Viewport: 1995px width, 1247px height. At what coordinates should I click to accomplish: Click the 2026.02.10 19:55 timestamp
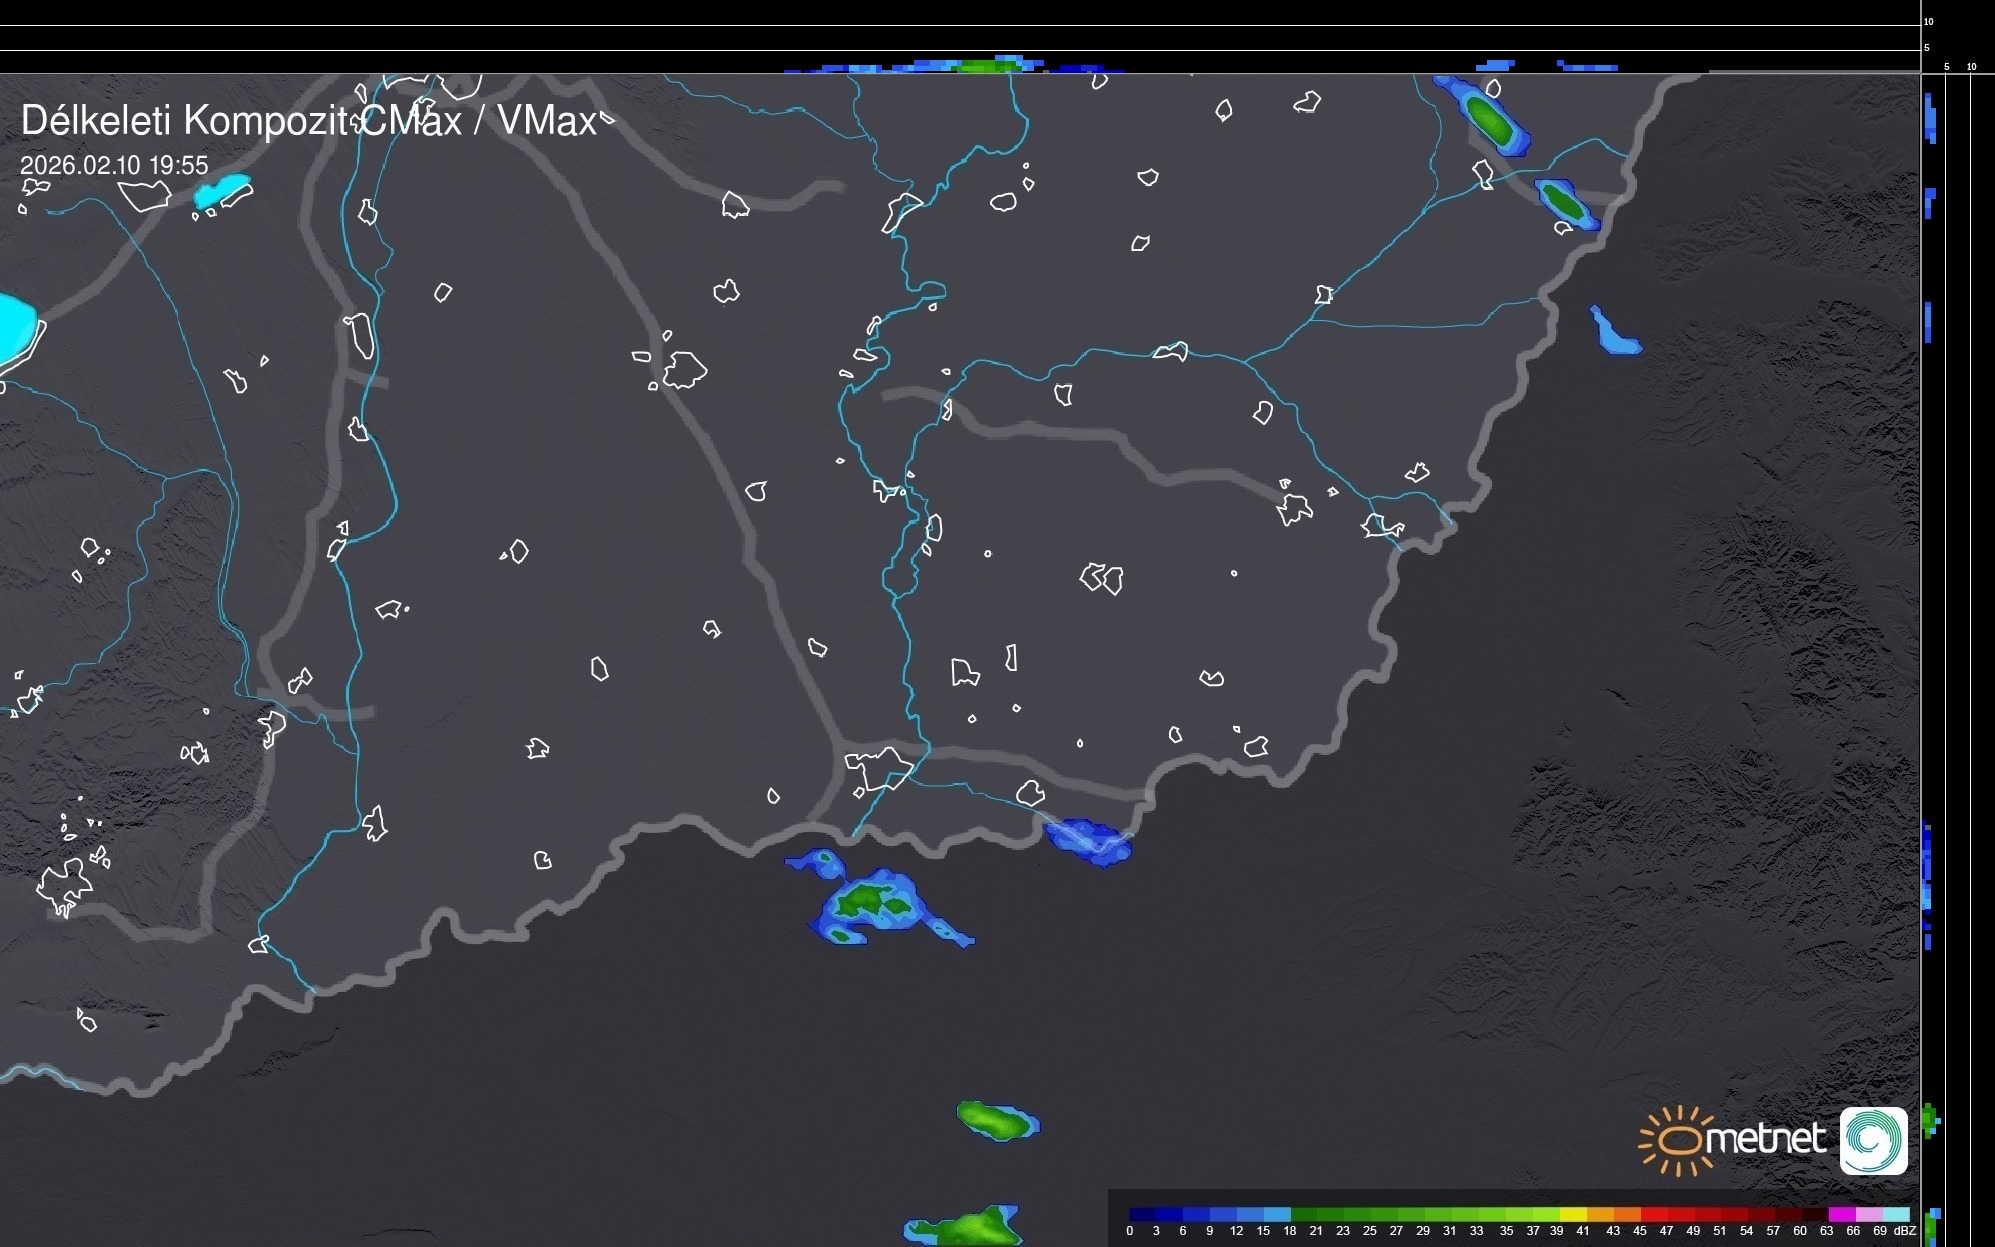114,165
